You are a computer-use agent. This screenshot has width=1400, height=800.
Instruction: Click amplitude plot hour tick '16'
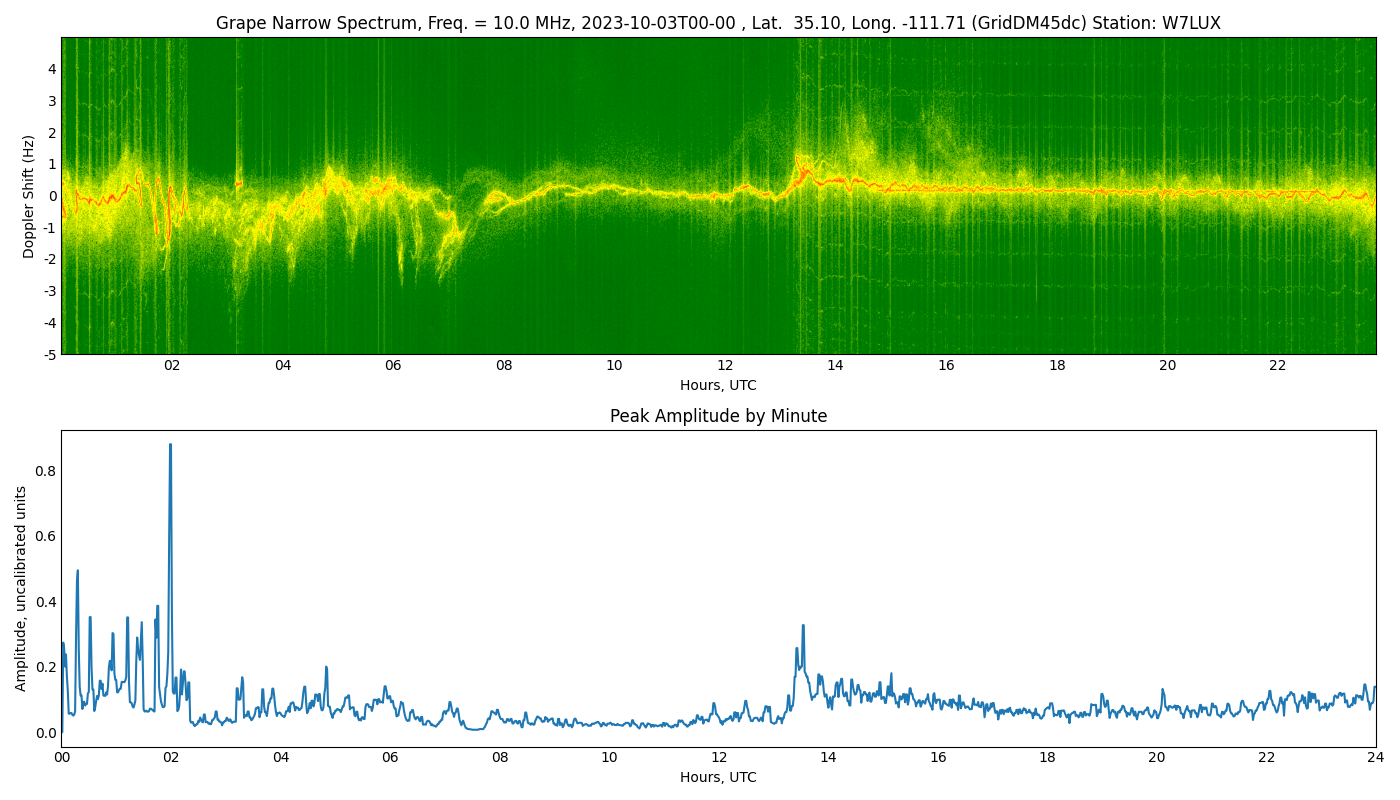938,758
